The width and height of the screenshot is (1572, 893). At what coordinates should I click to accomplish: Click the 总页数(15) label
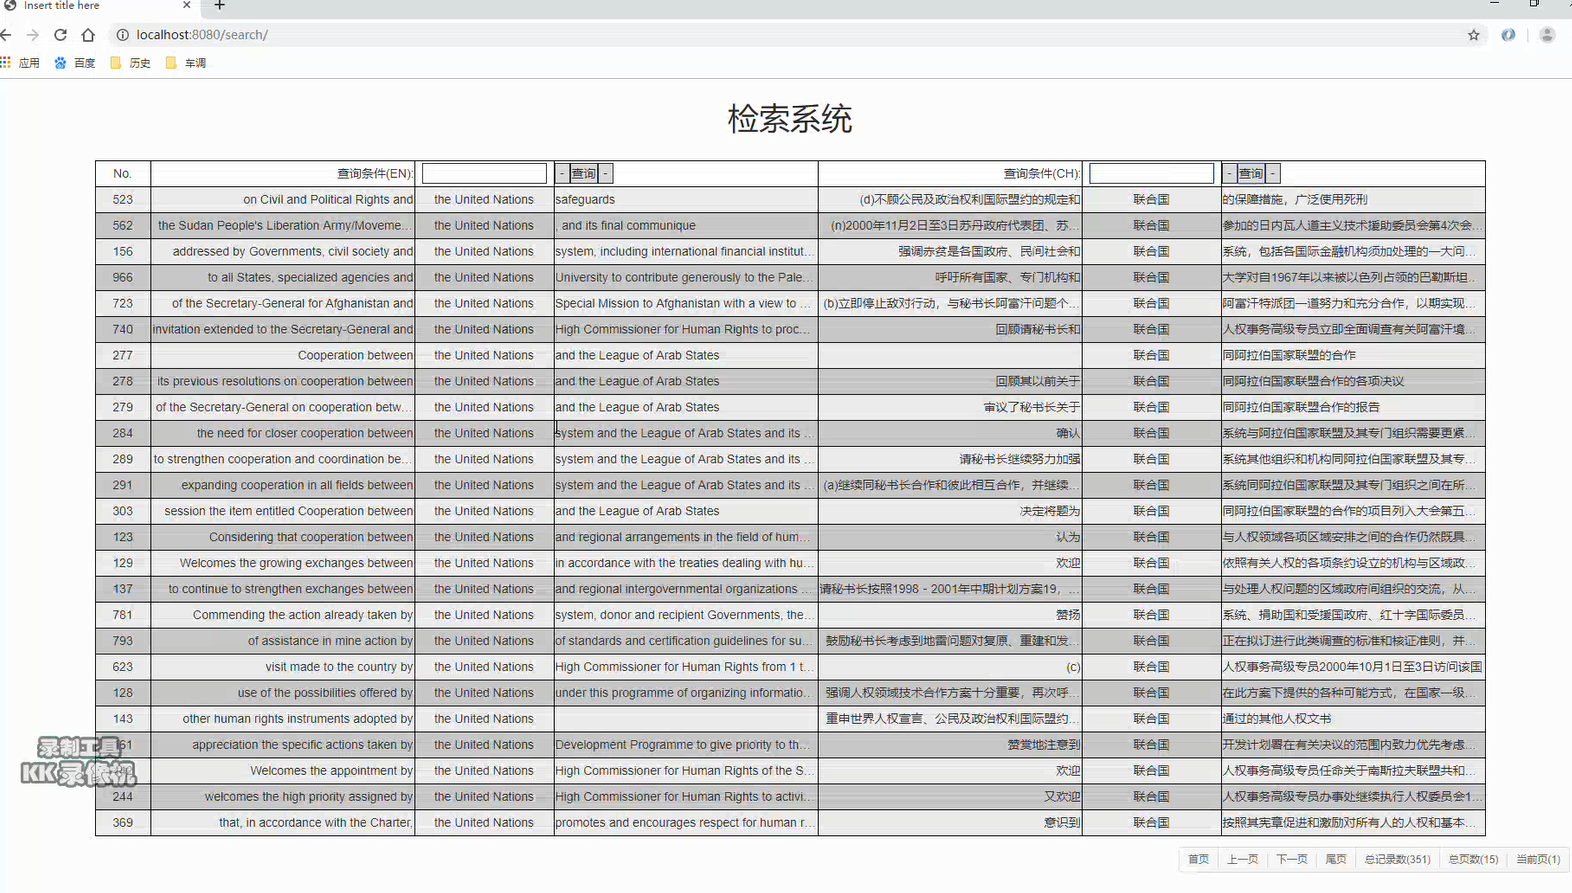click(1473, 859)
